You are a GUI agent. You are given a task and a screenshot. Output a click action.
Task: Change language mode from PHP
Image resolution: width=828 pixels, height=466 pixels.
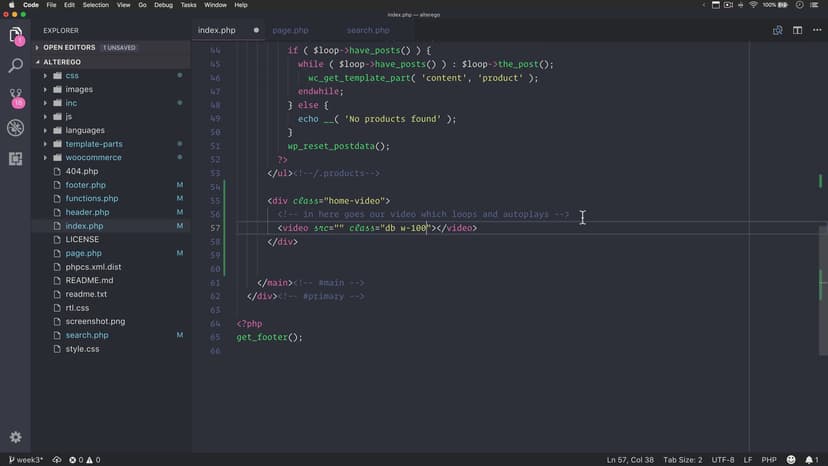[769, 460]
